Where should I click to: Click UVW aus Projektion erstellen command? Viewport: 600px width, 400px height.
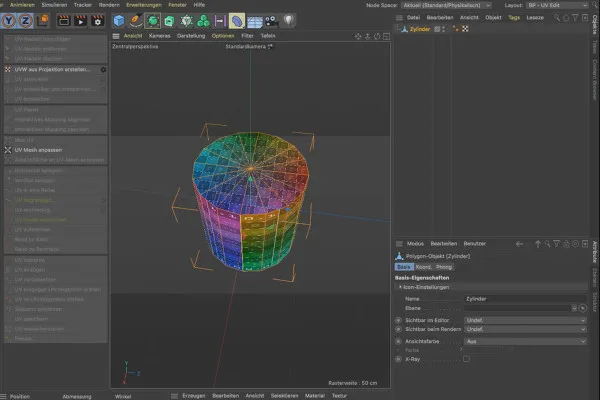(x=52, y=70)
